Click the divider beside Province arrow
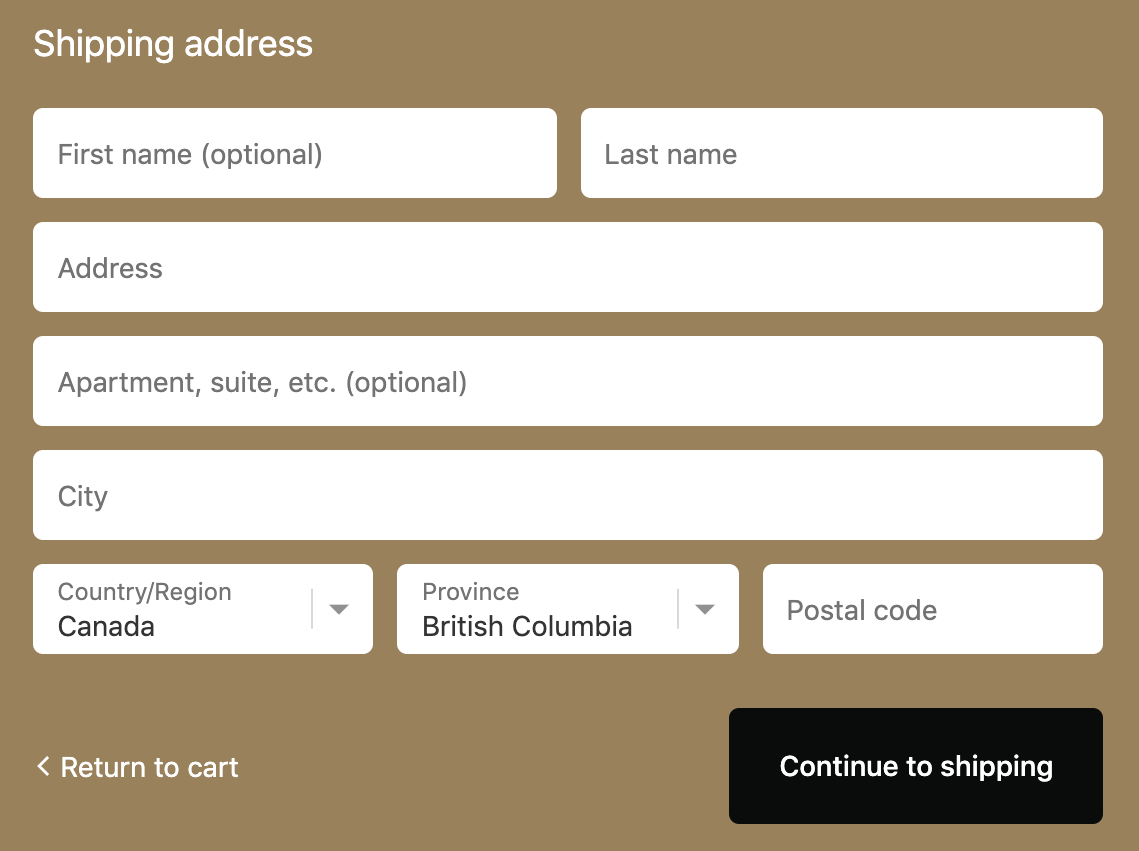Image resolution: width=1139 pixels, height=851 pixels. [678, 609]
